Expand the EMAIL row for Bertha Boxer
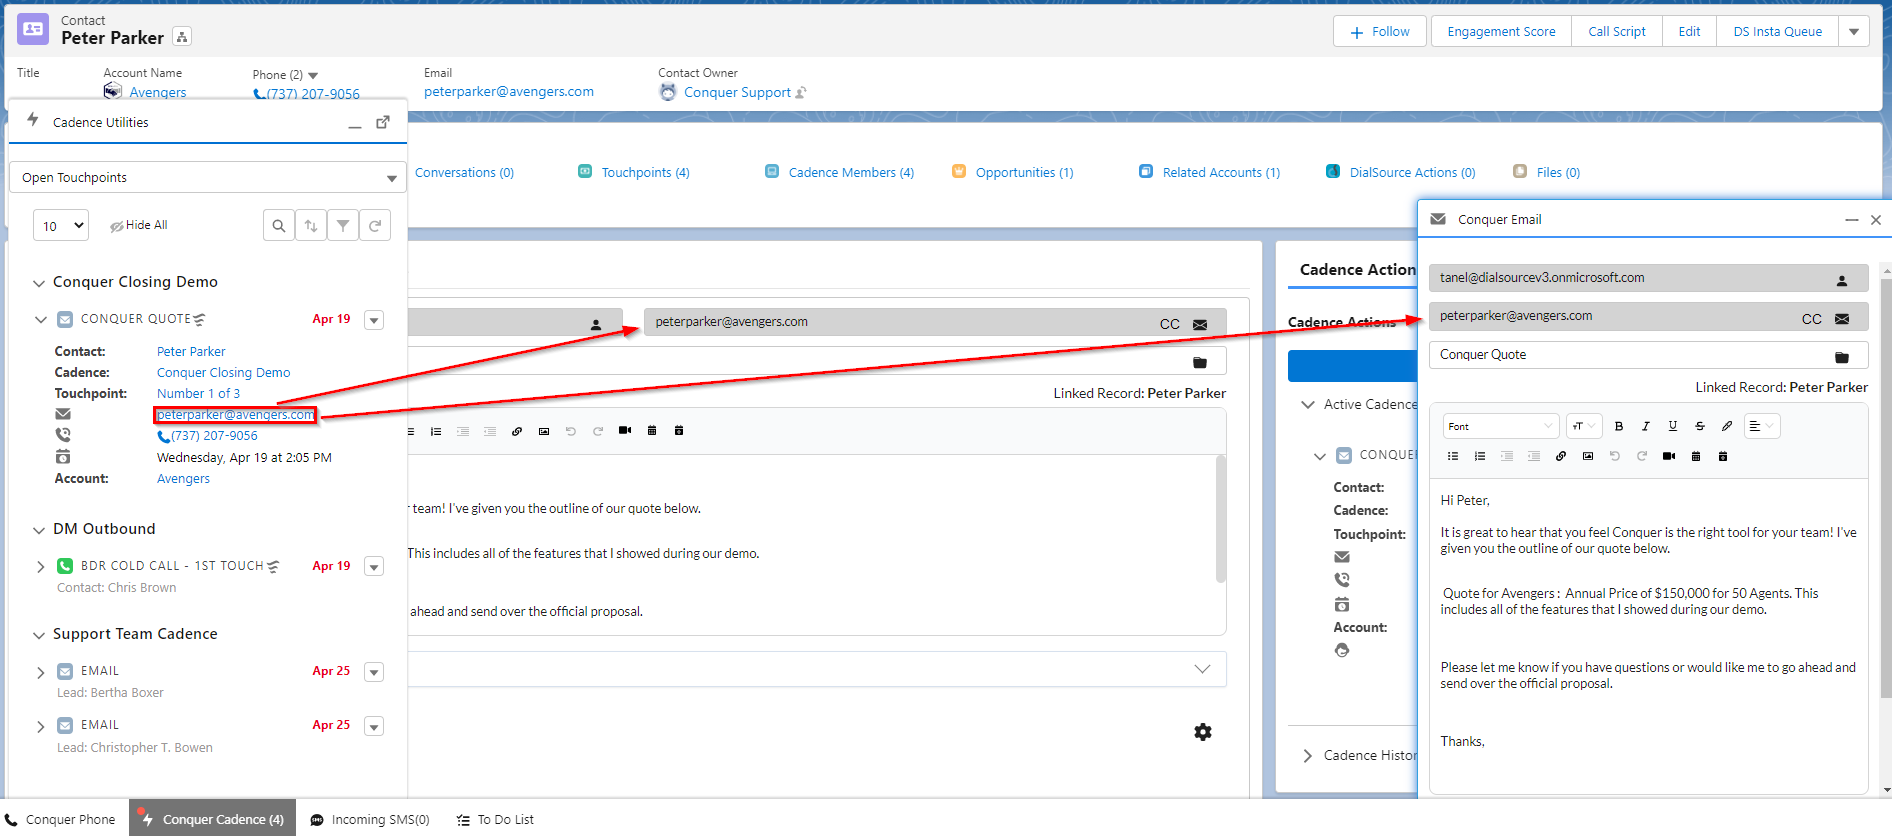Image resolution: width=1892 pixels, height=836 pixels. click(x=41, y=672)
